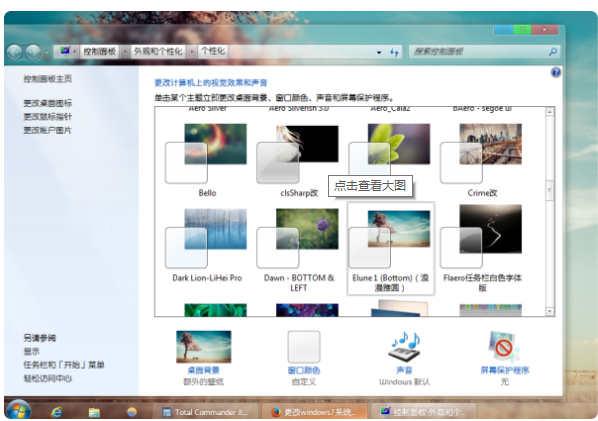Expand arrow after 控制面板 breadcrumb
This screenshot has height=421, width=598.
point(125,51)
